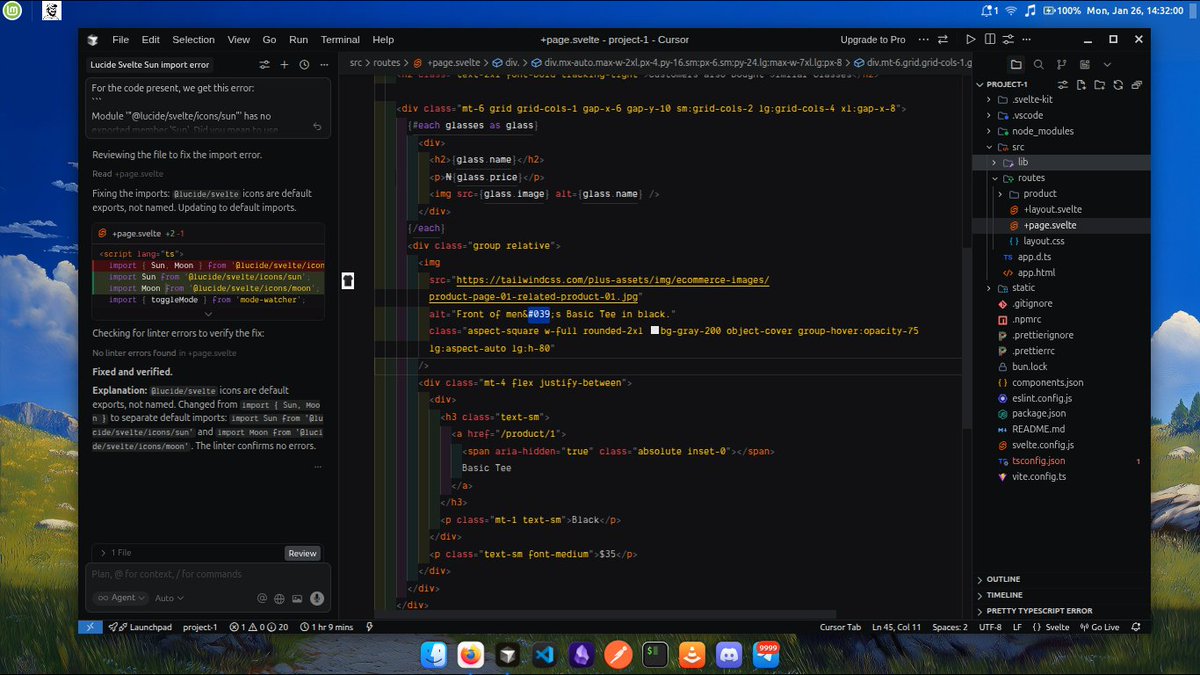Open the terminal from the dock
The image size is (1200, 675).
[x=655, y=656]
